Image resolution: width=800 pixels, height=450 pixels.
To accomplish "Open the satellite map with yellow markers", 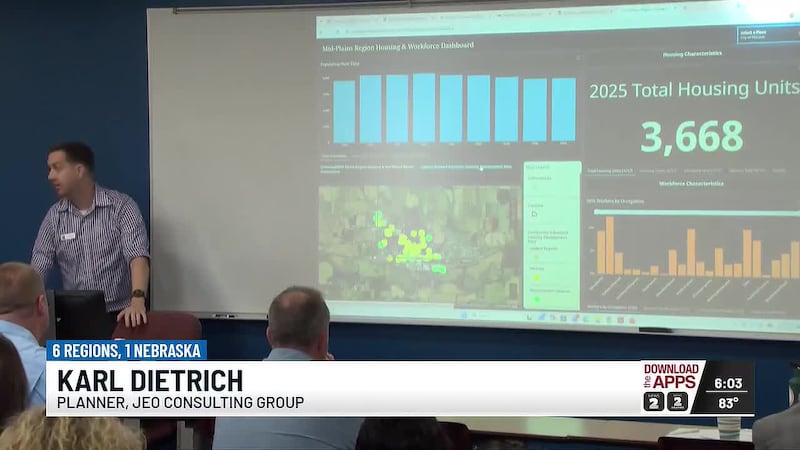I will (419, 243).
